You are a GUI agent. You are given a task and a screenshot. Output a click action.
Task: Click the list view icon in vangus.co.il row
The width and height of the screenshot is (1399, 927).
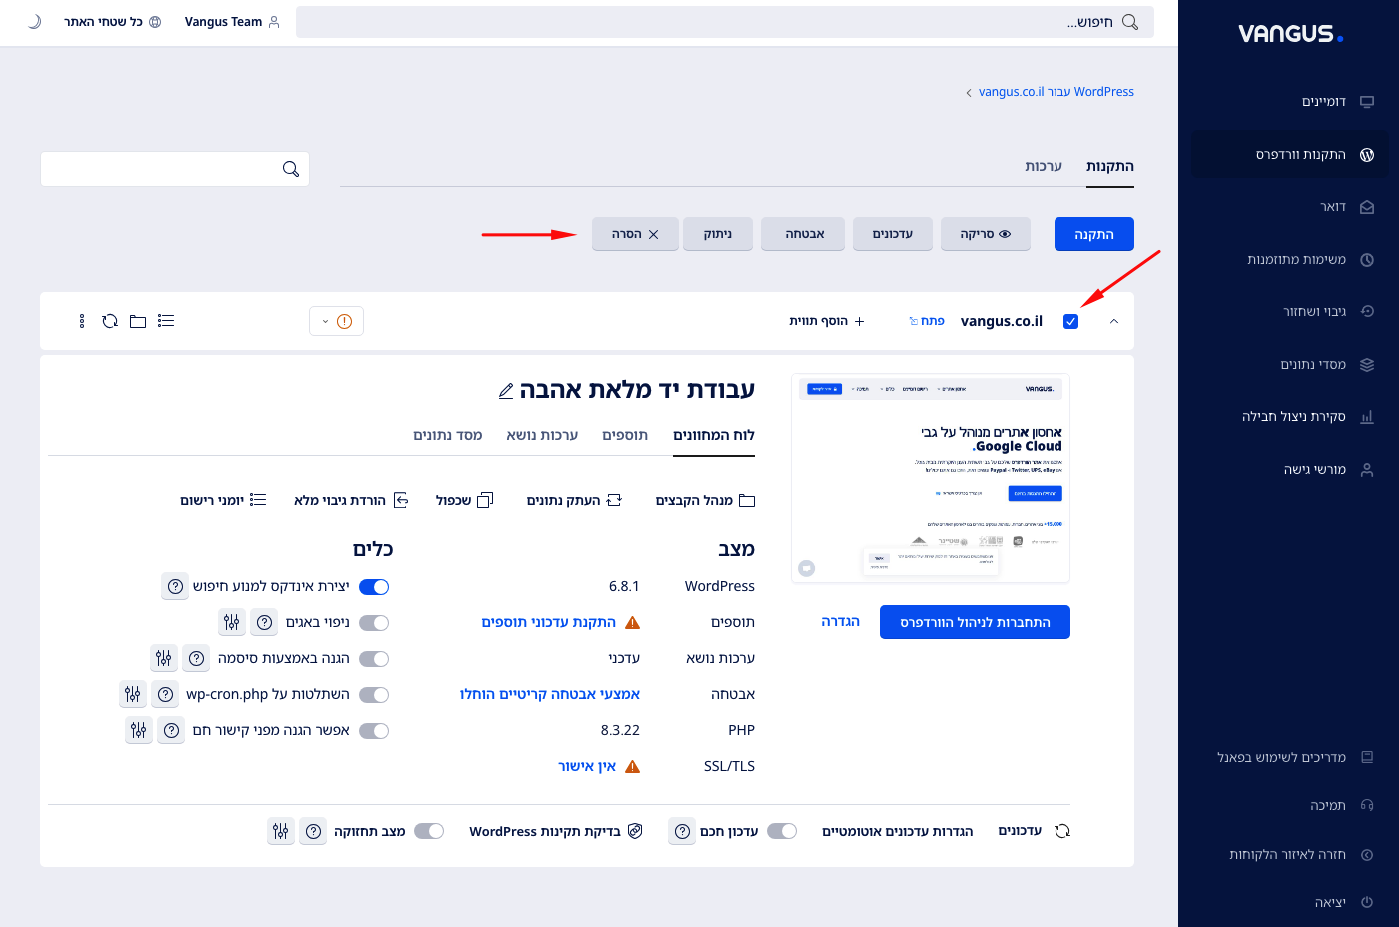166,321
